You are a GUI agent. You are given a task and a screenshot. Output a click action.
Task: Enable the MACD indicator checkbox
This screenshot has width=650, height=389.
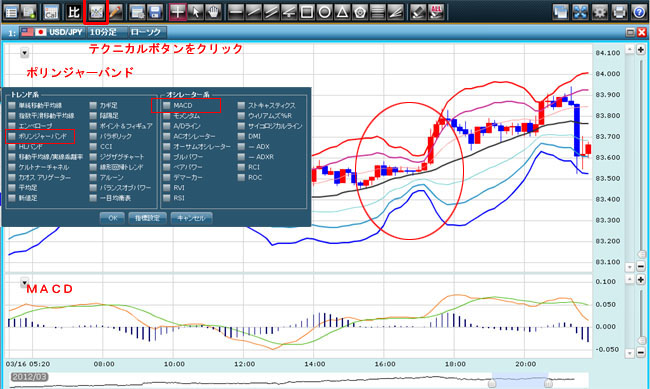point(166,105)
